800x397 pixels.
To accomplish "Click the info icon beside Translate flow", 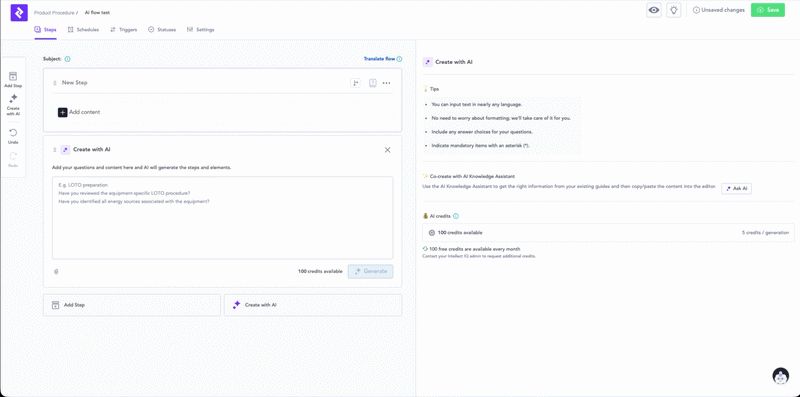I will tap(399, 59).
